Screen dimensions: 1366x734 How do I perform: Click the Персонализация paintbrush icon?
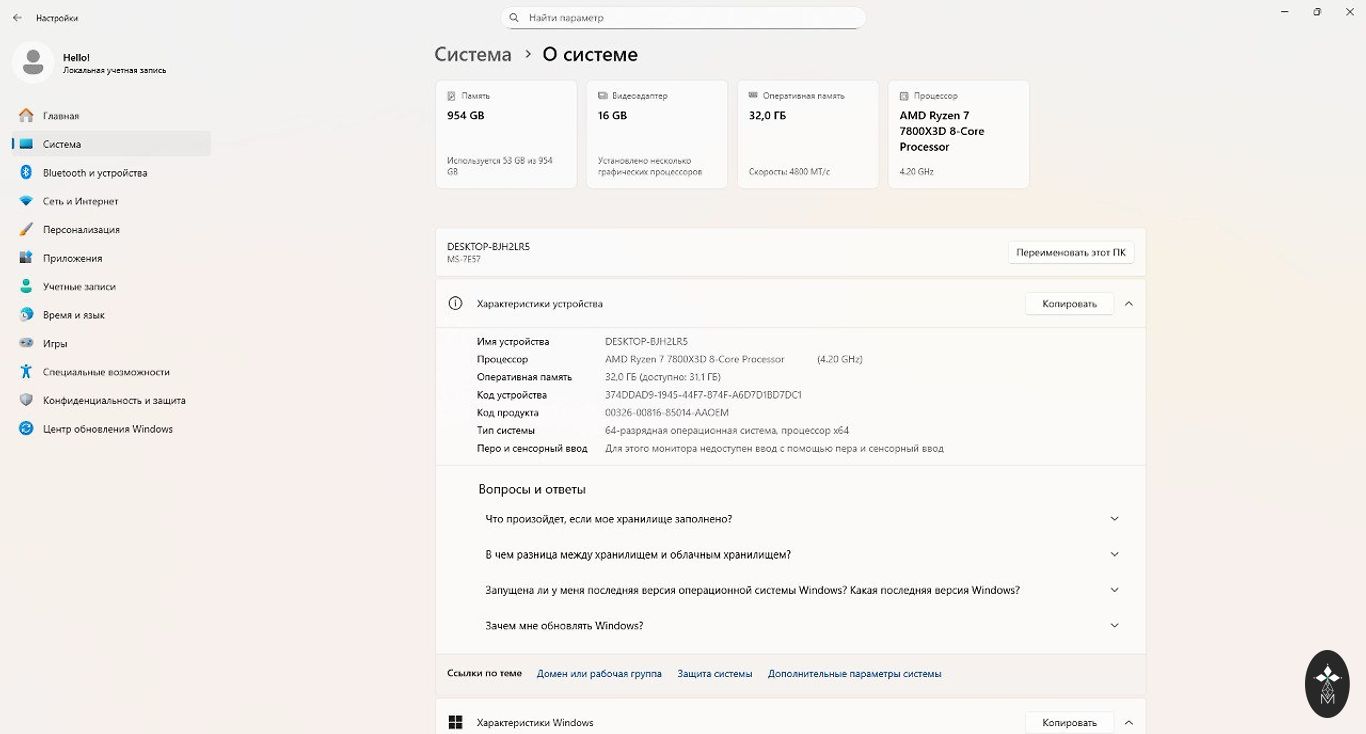[26, 230]
